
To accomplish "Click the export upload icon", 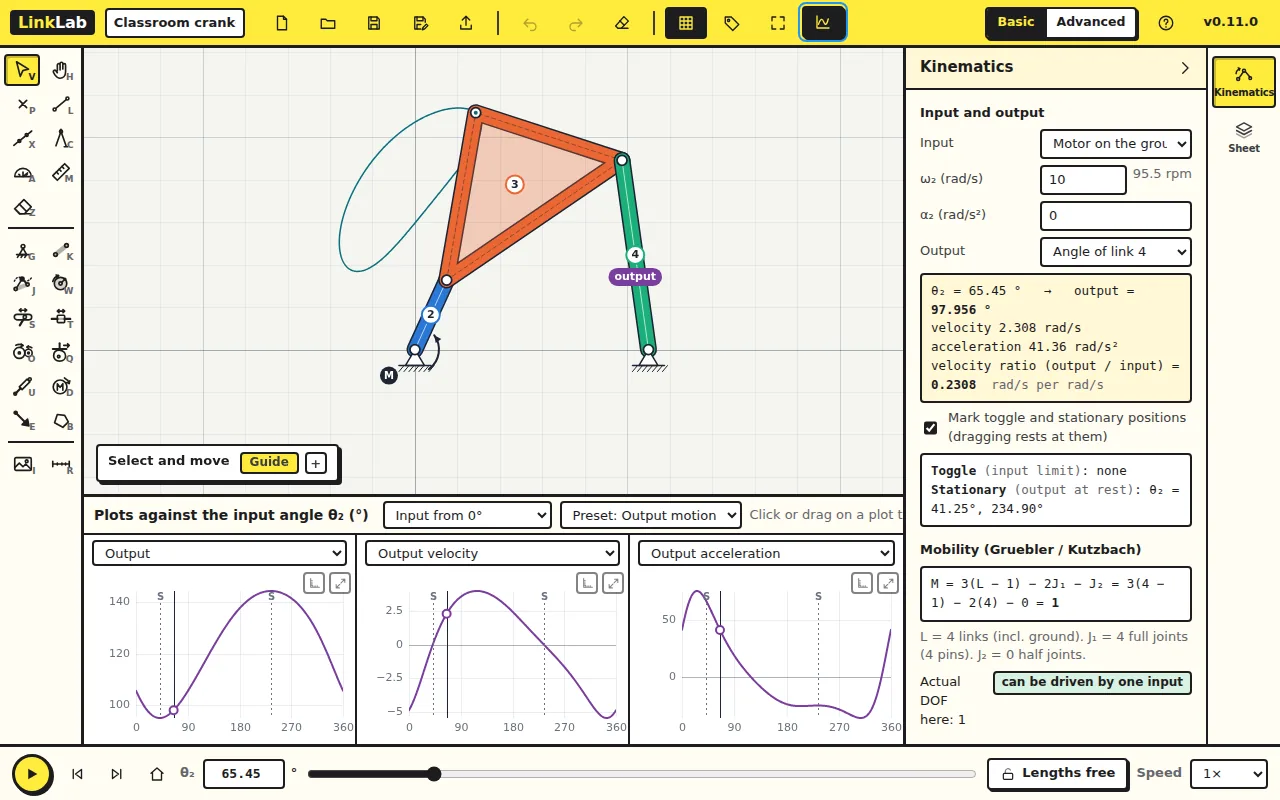I will 466,23.
